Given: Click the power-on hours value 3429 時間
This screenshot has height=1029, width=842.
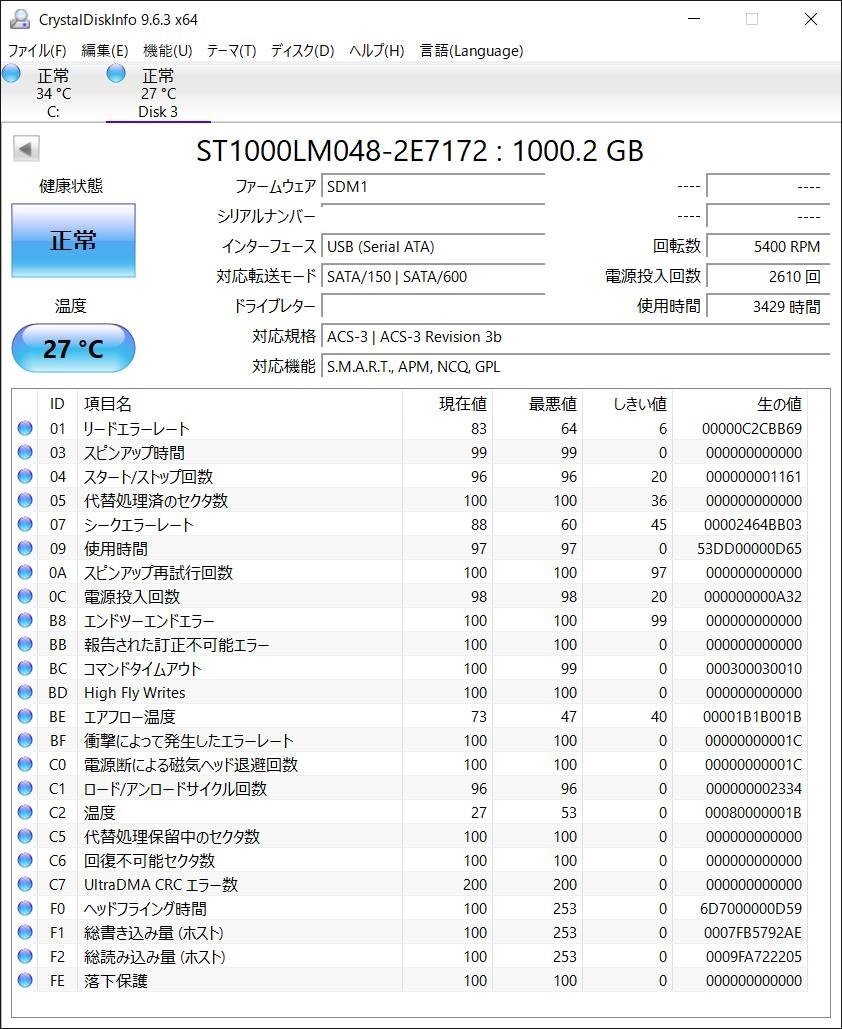Looking at the screenshot, I should pyautogui.click(x=768, y=306).
